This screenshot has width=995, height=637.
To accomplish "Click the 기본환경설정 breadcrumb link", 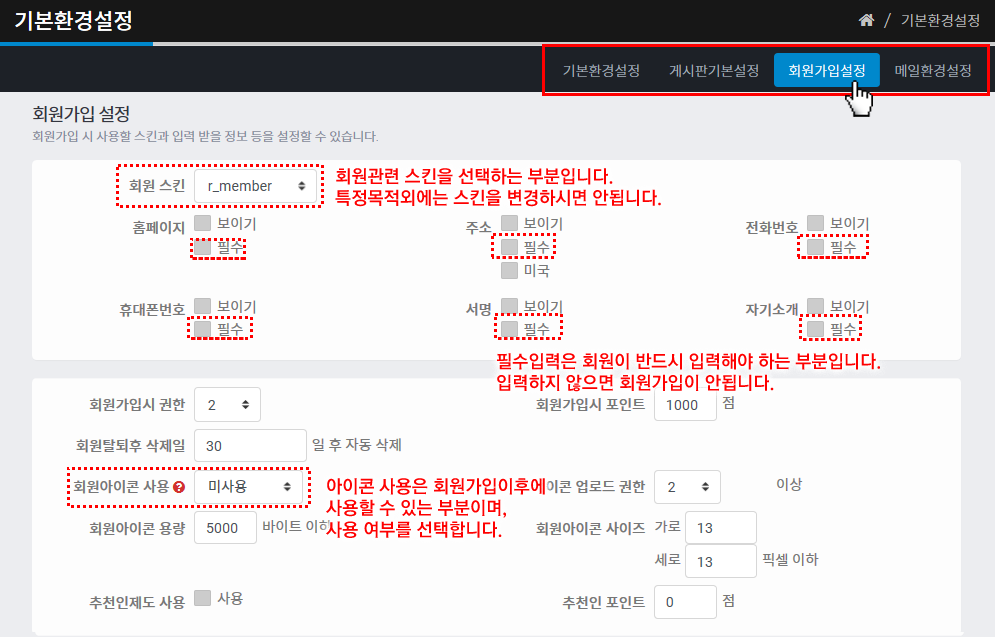I will point(941,20).
